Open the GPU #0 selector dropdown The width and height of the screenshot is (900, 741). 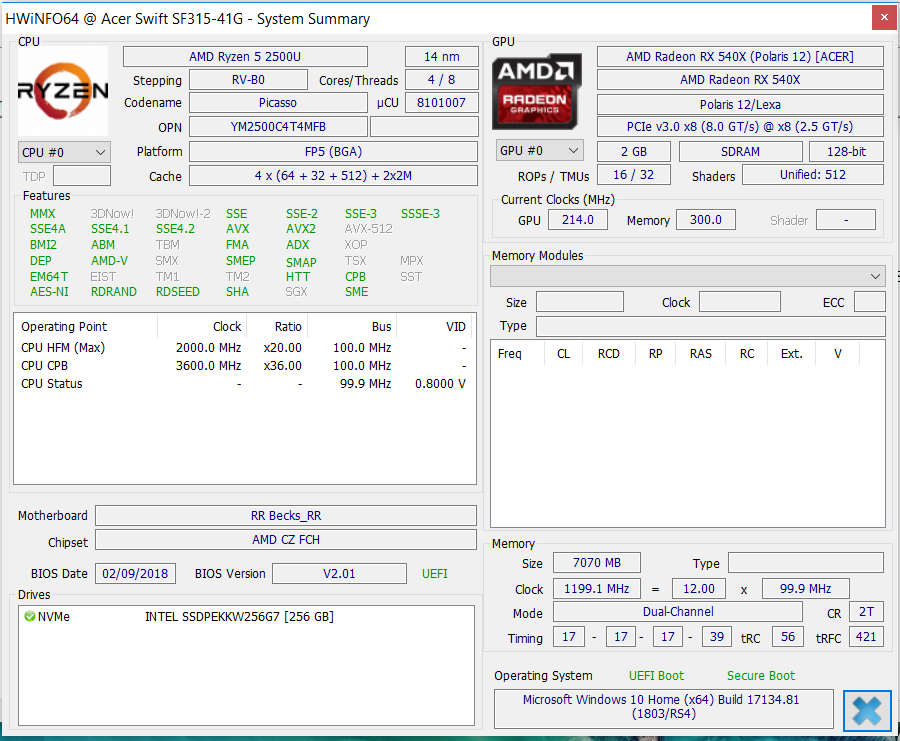click(539, 151)
